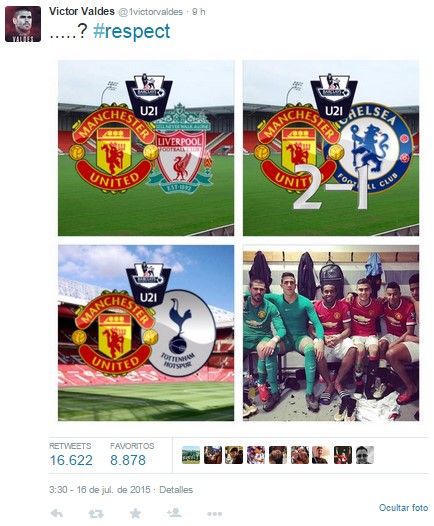Image resolution: width=434 pixels, height=526 pixels.
Task: Open the #respect hashtag
Action: point(131,31)
